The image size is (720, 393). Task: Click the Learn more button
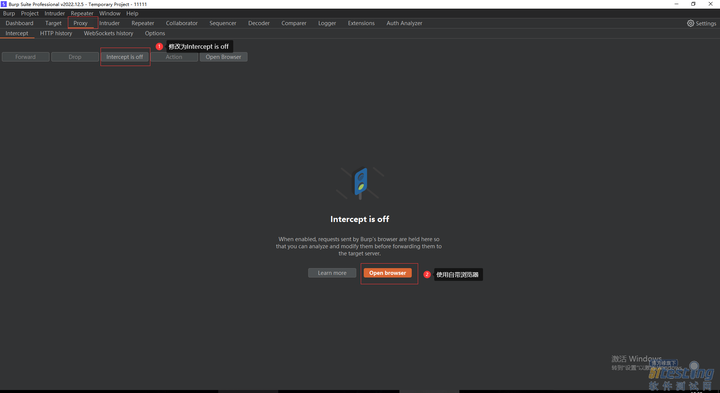332,273
